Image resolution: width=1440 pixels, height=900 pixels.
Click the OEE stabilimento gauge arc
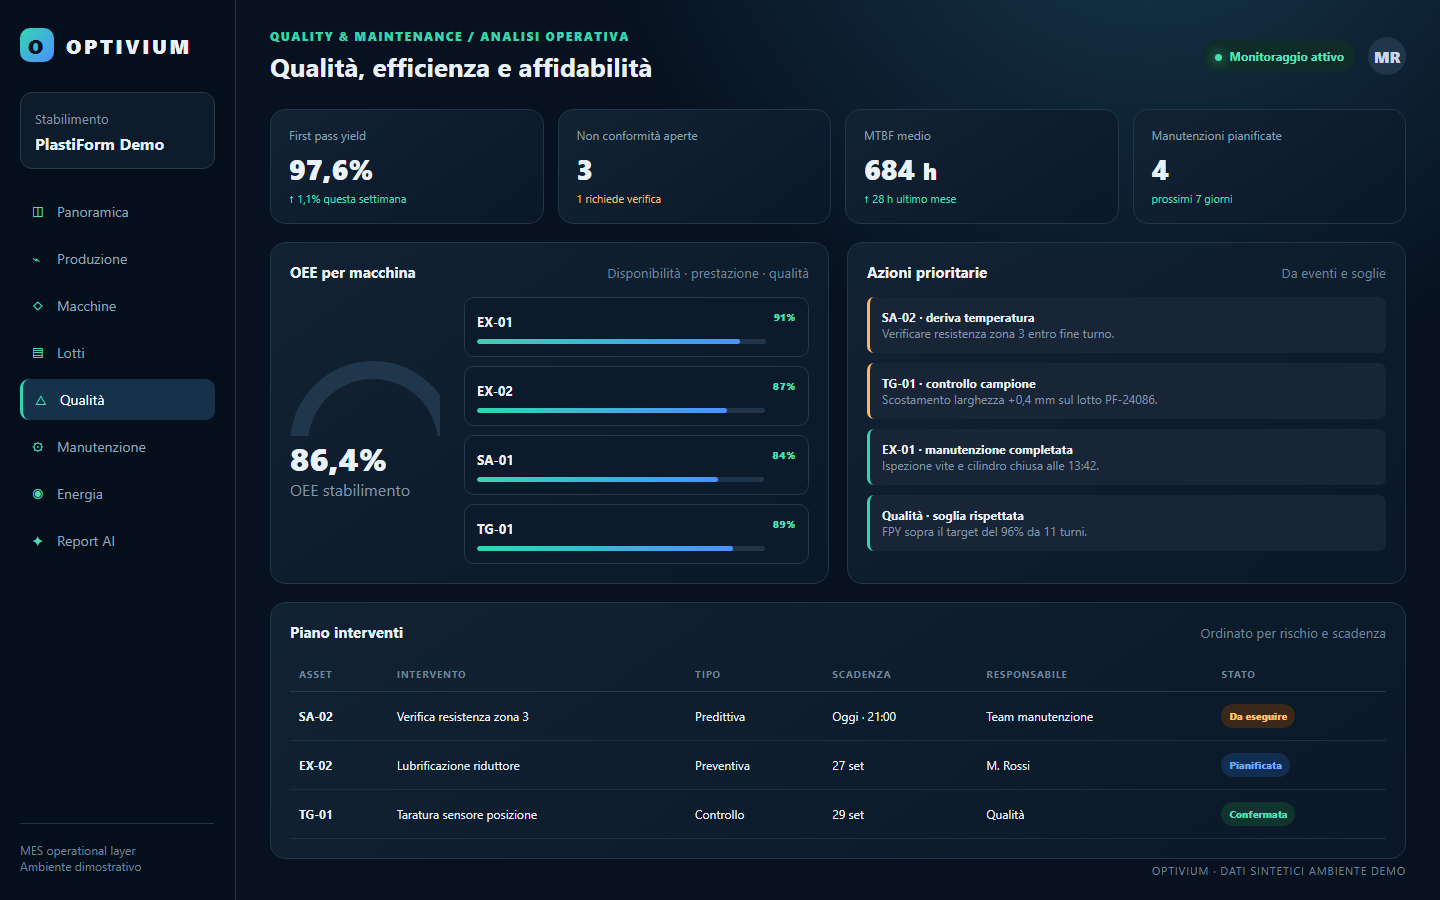click(365, 398)
